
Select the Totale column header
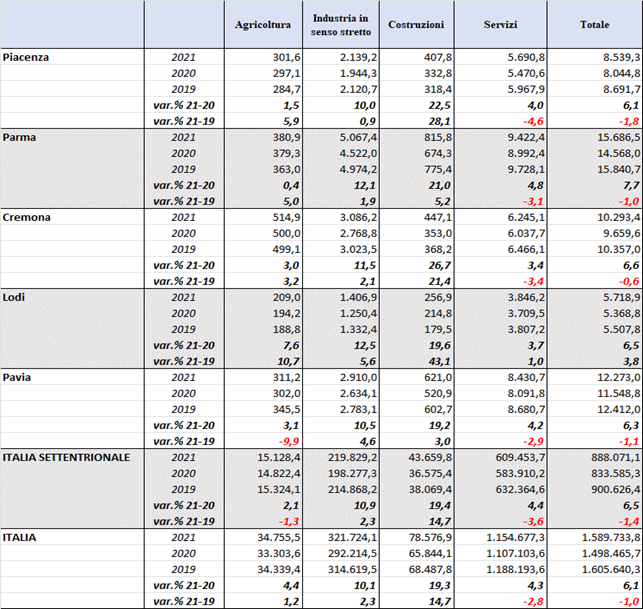pyautogui.click(x=594, y=25)
